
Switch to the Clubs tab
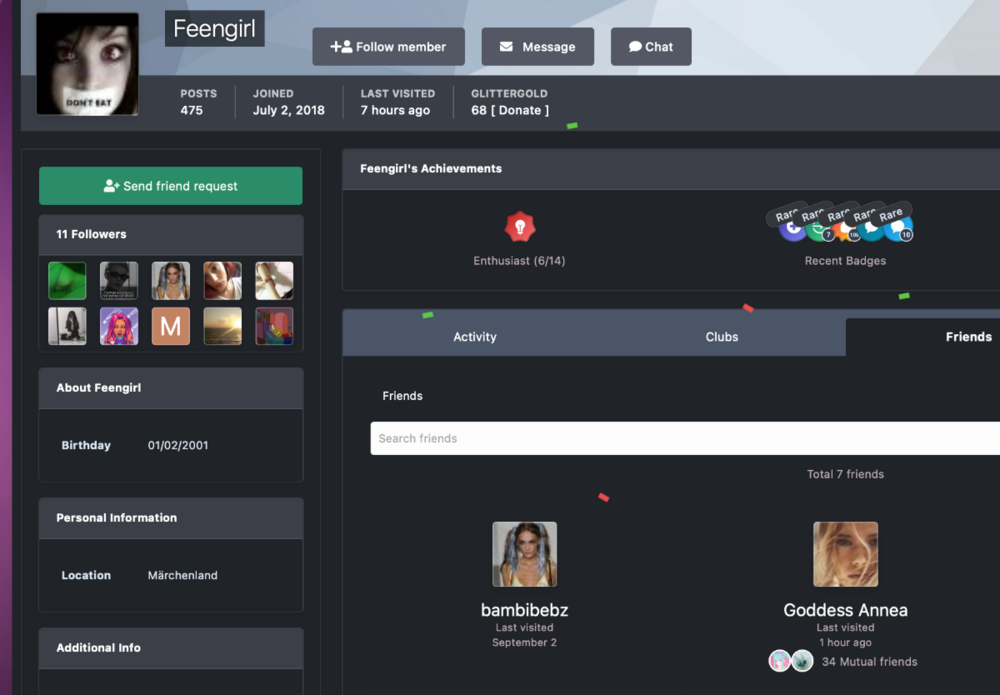pyautogui.click(x=722, y=337)
